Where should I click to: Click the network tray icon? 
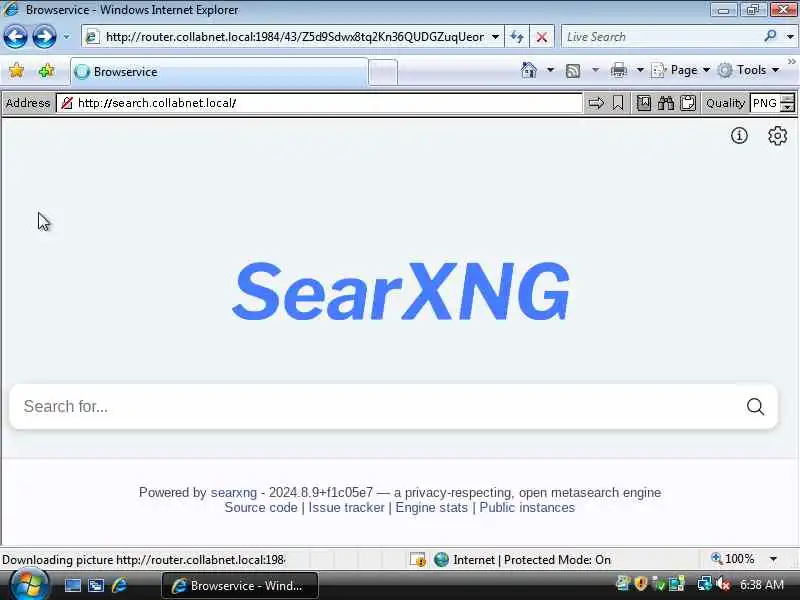(x=705, y=584)
